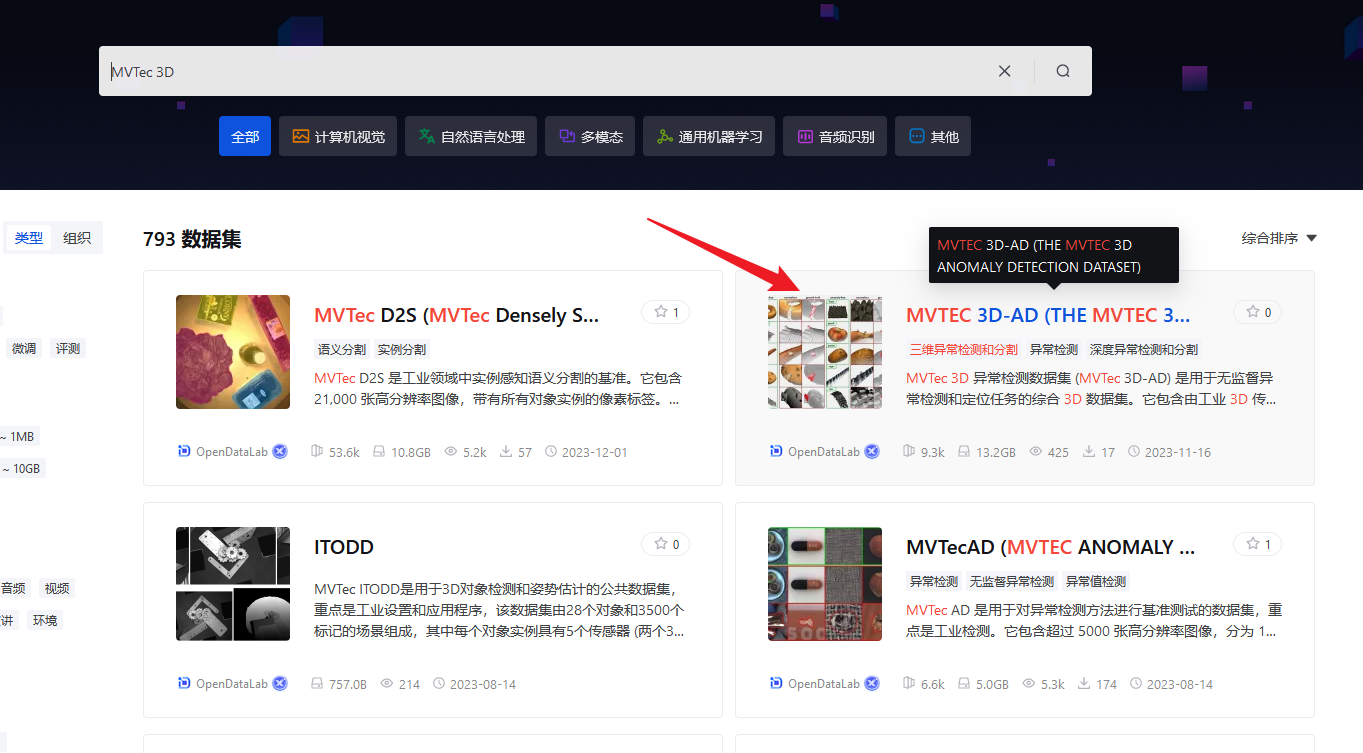1363x753 pixels.
Task: Click the views eye icon beside 214
Action: coord(385,684)
